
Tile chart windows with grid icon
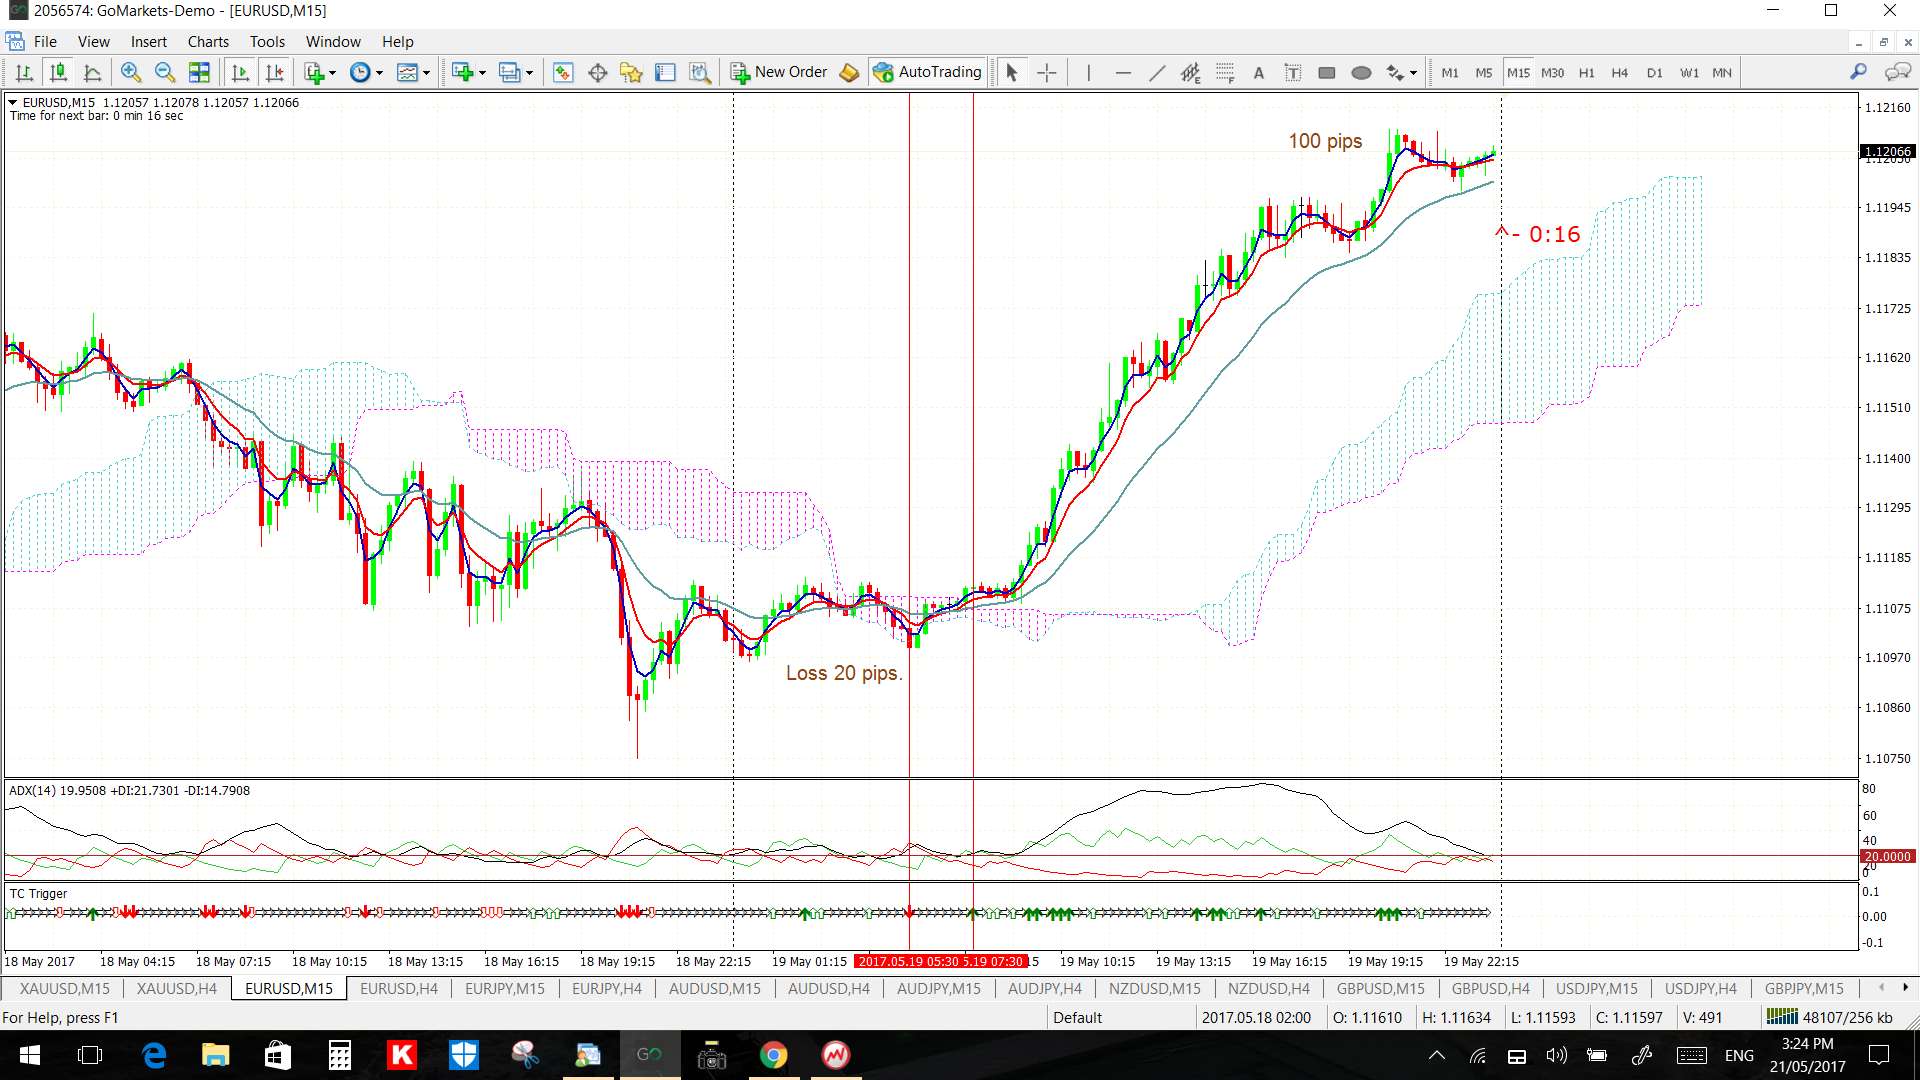[x=199, y=72]
